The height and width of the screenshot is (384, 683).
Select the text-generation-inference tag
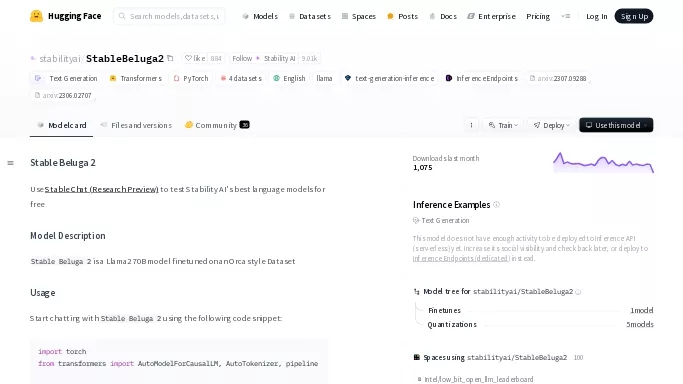pyautogui.click(x=389, y=78)
